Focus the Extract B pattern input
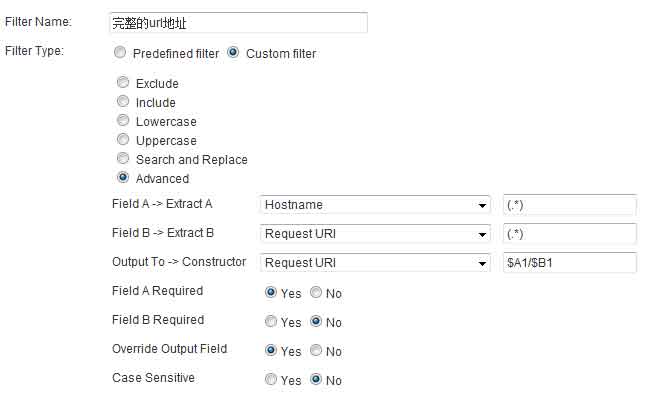 click(x=570, y=234)
